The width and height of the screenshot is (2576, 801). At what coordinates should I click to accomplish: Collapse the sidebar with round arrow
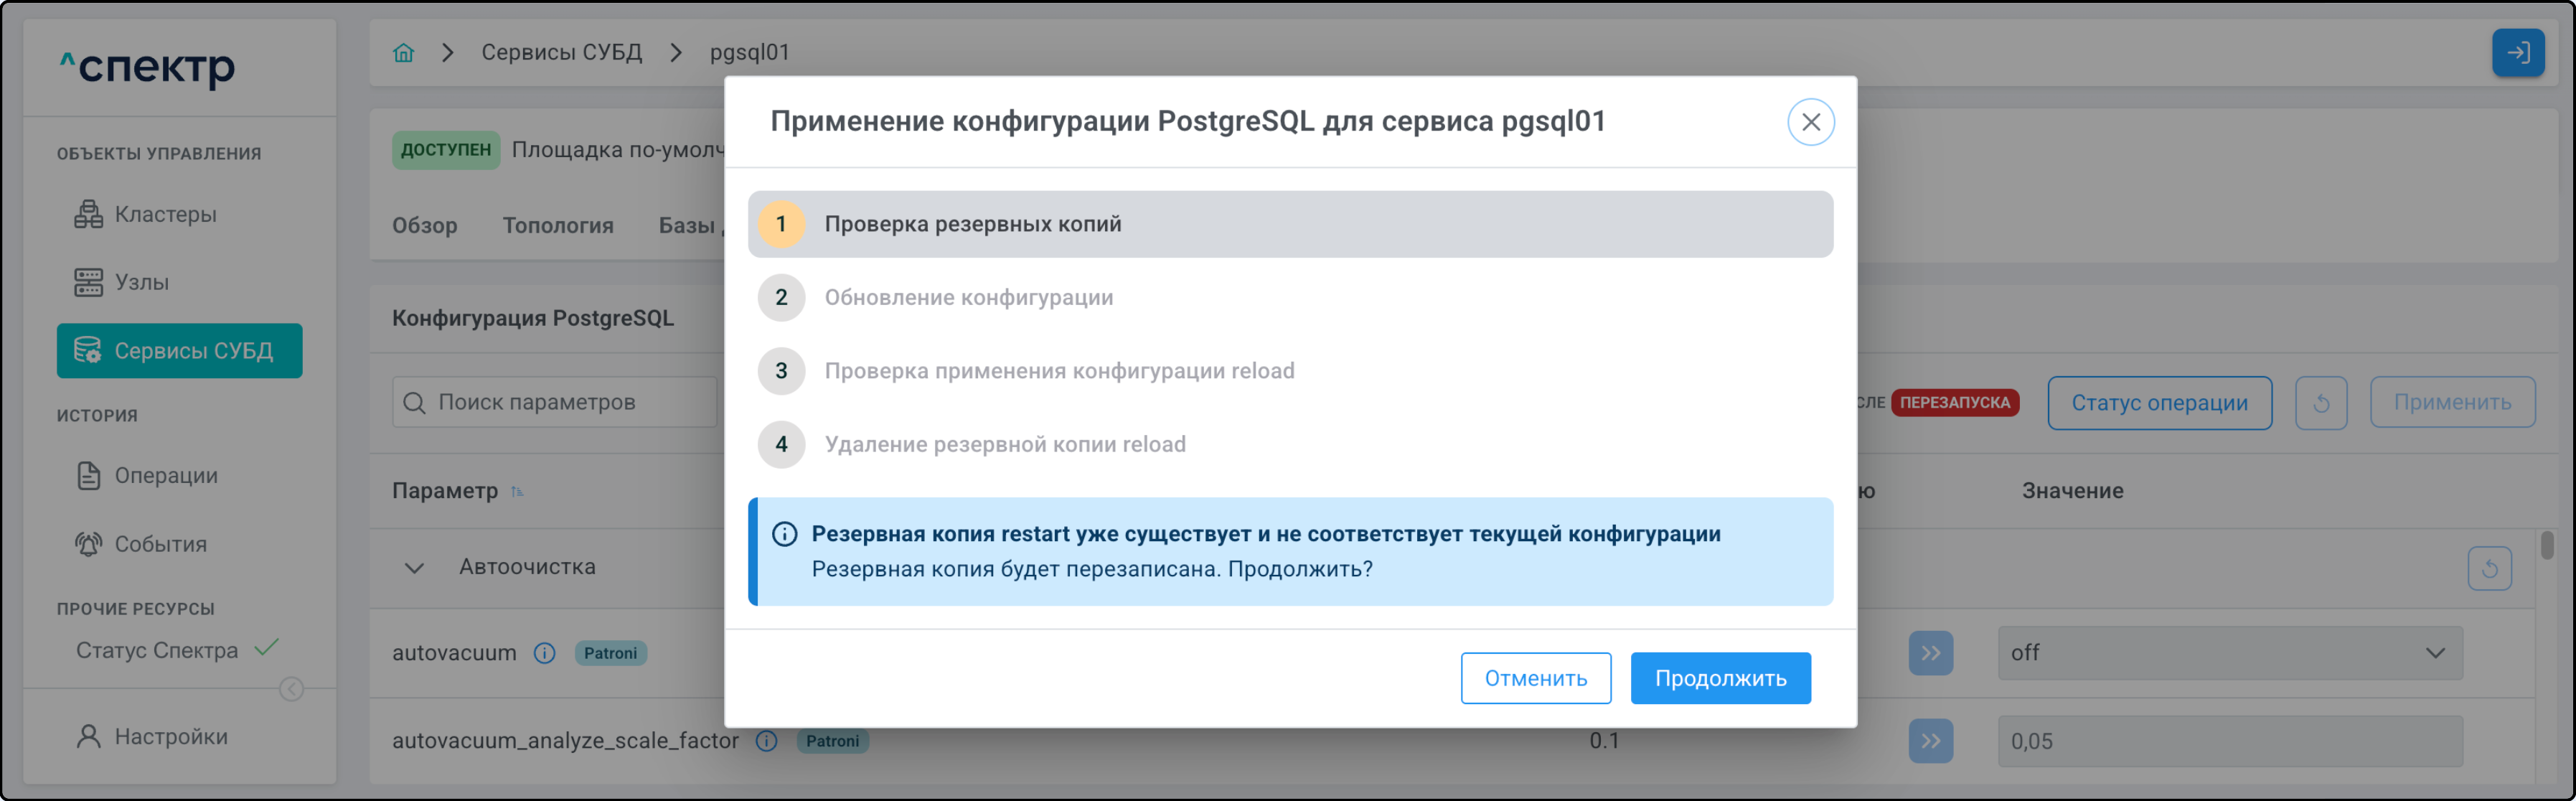(291, 689)
